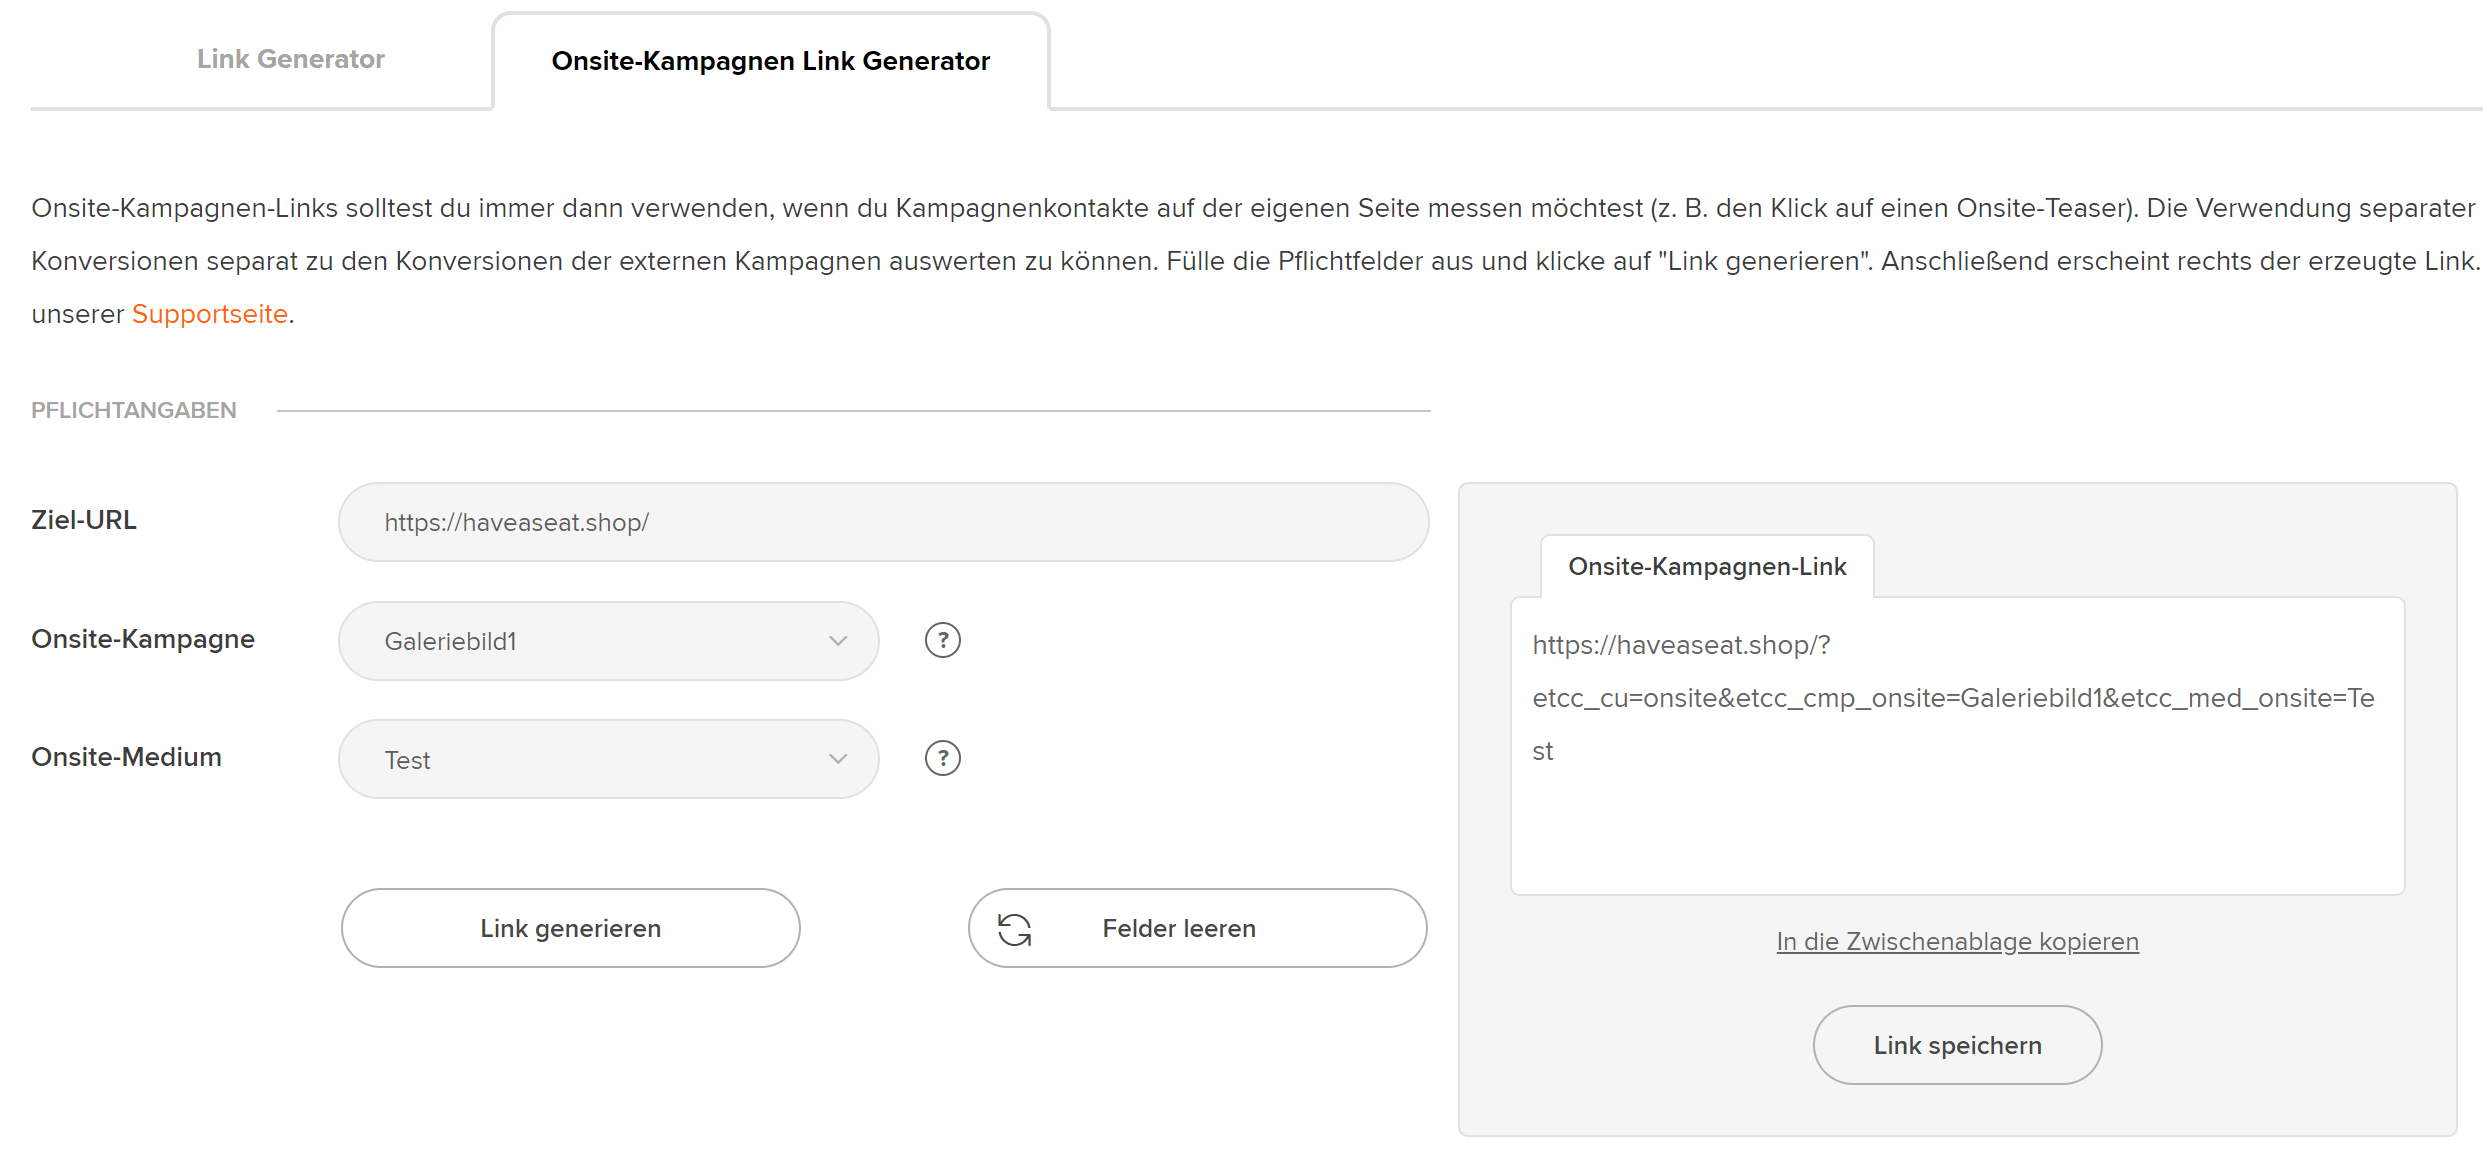
Task: Click inside the generated campaign link text box
Action: coord(1957,746)
